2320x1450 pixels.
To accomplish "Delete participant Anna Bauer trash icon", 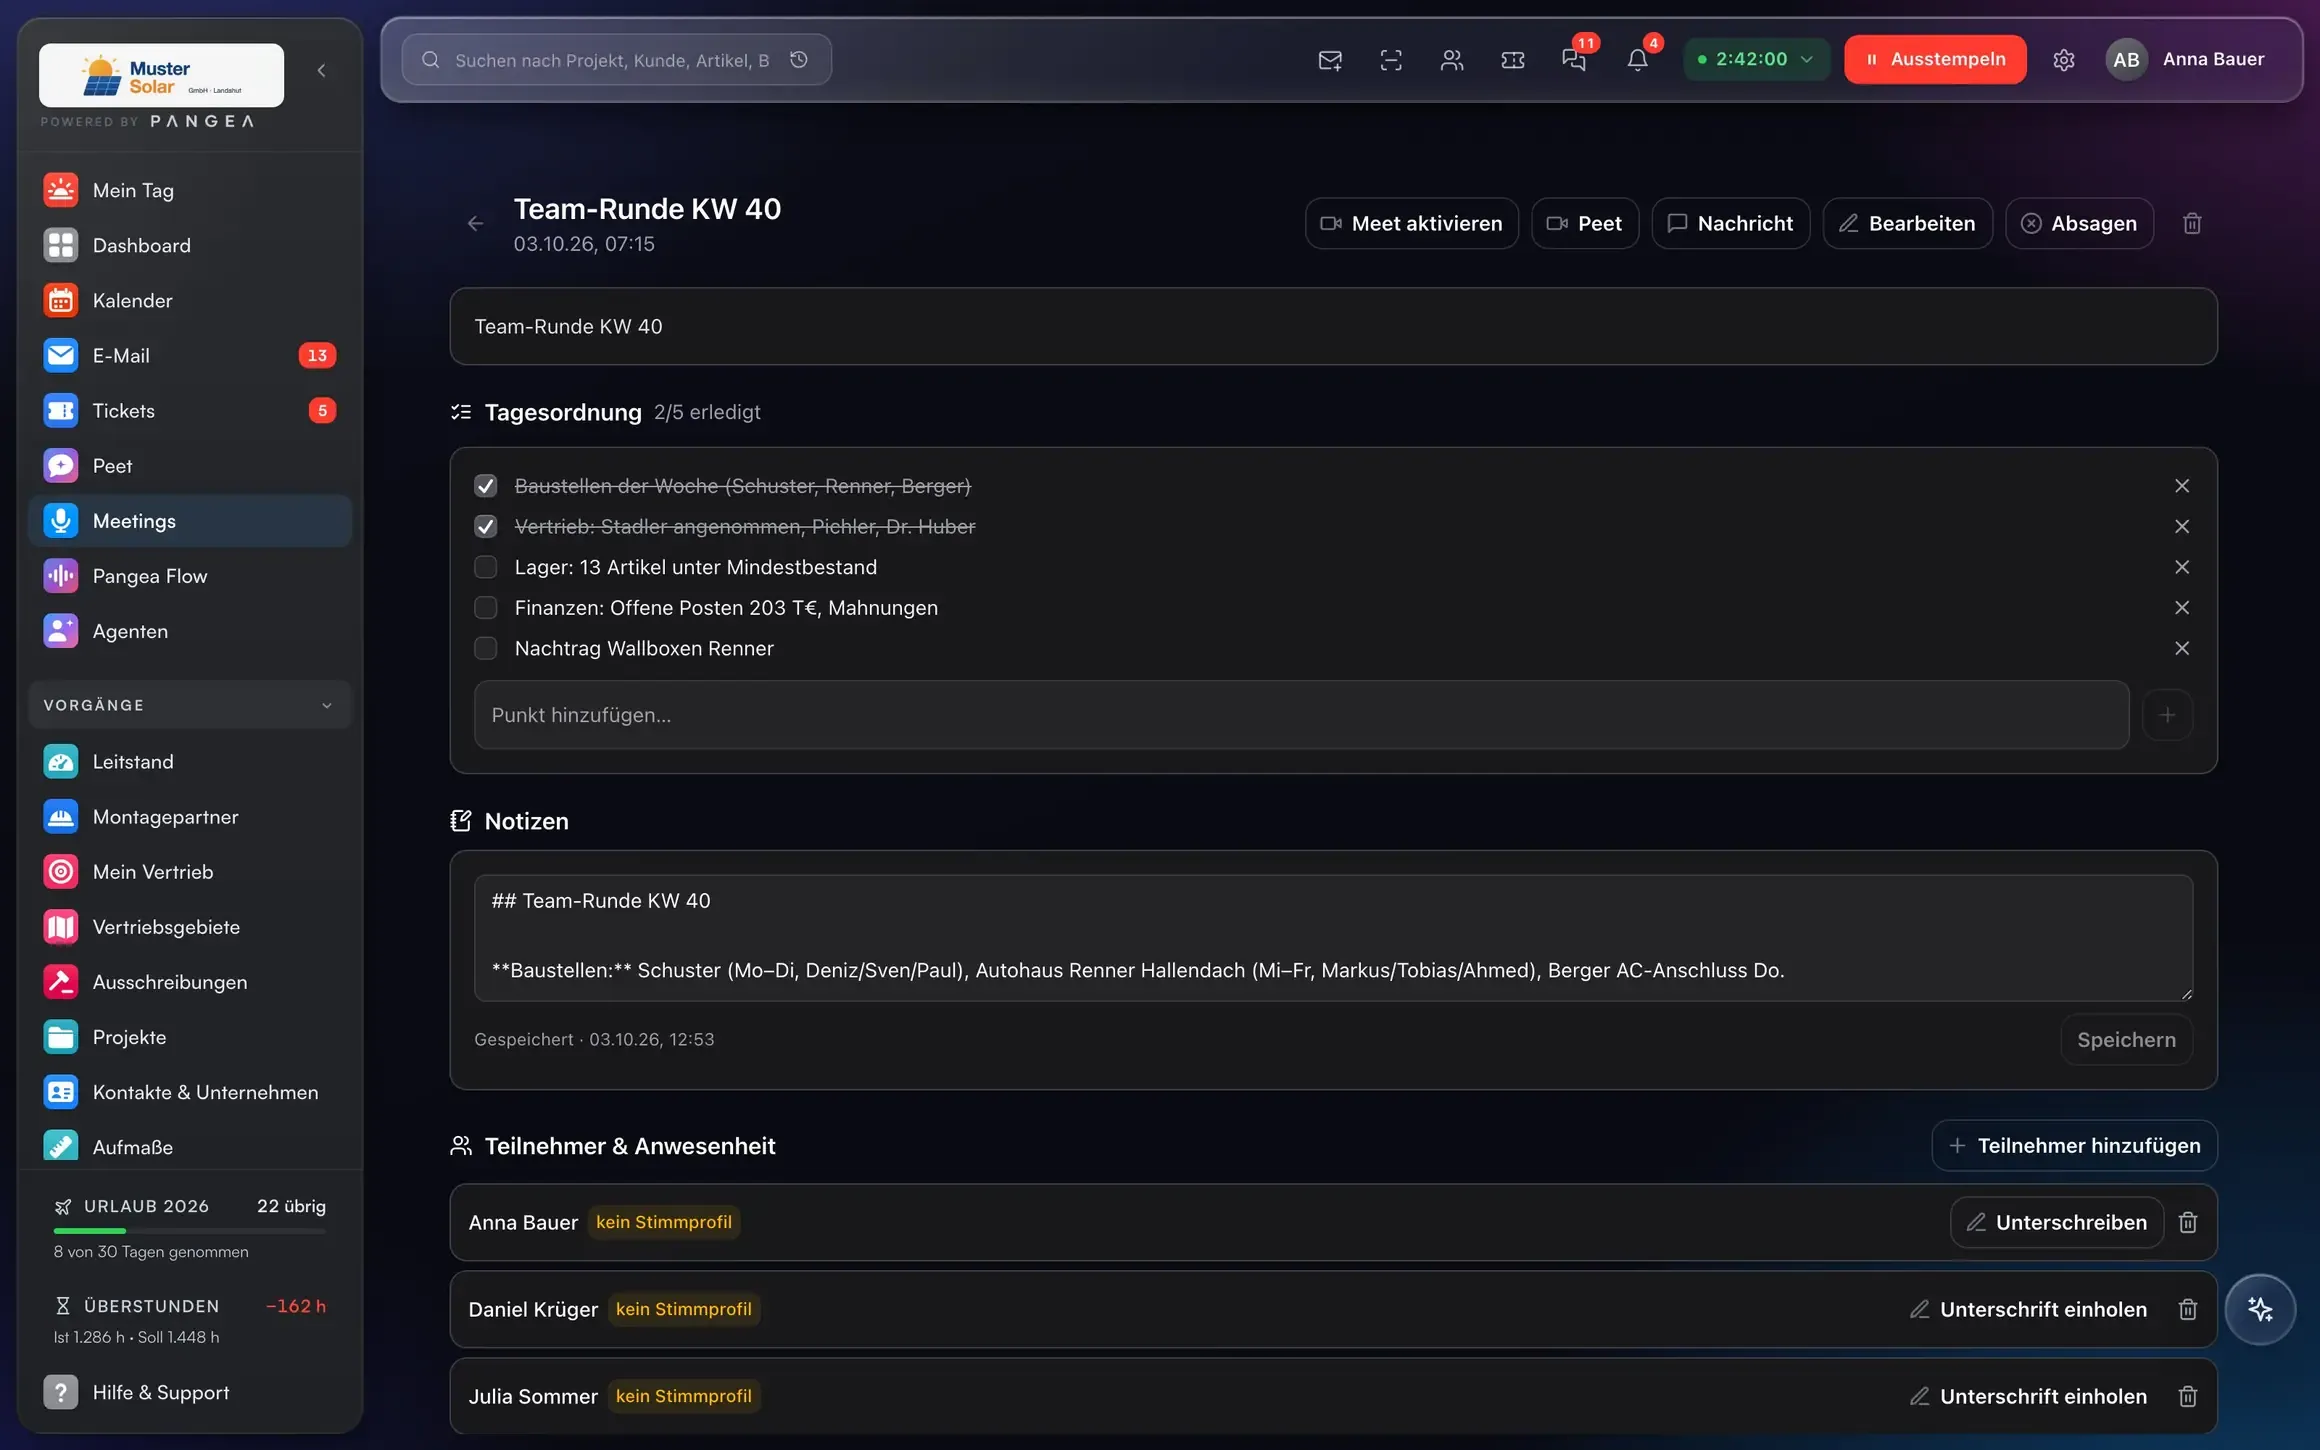I will (x=2188, y=1222).
